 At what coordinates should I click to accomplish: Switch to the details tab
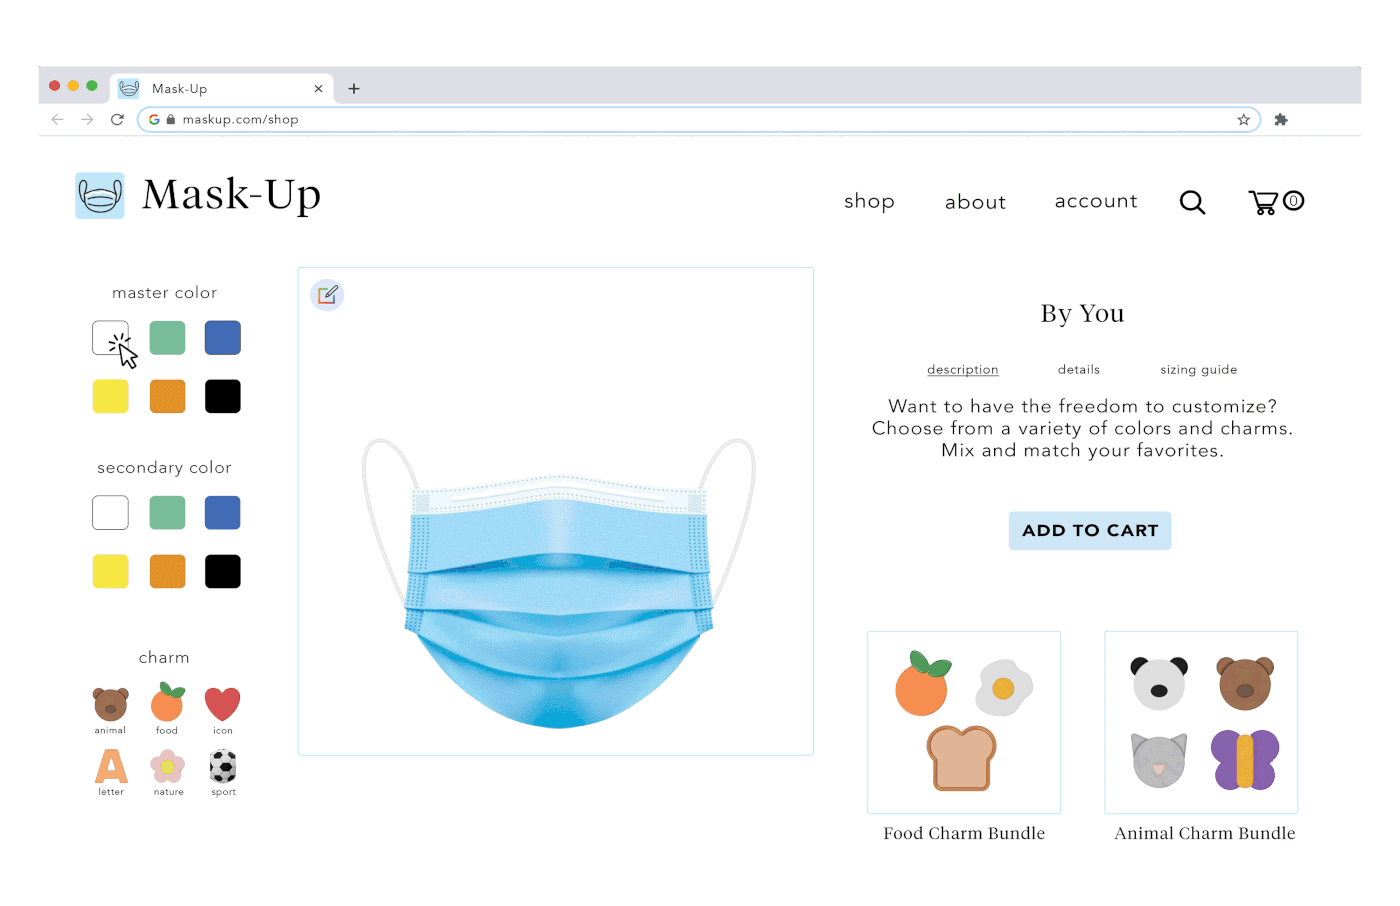pos(1079,370)
